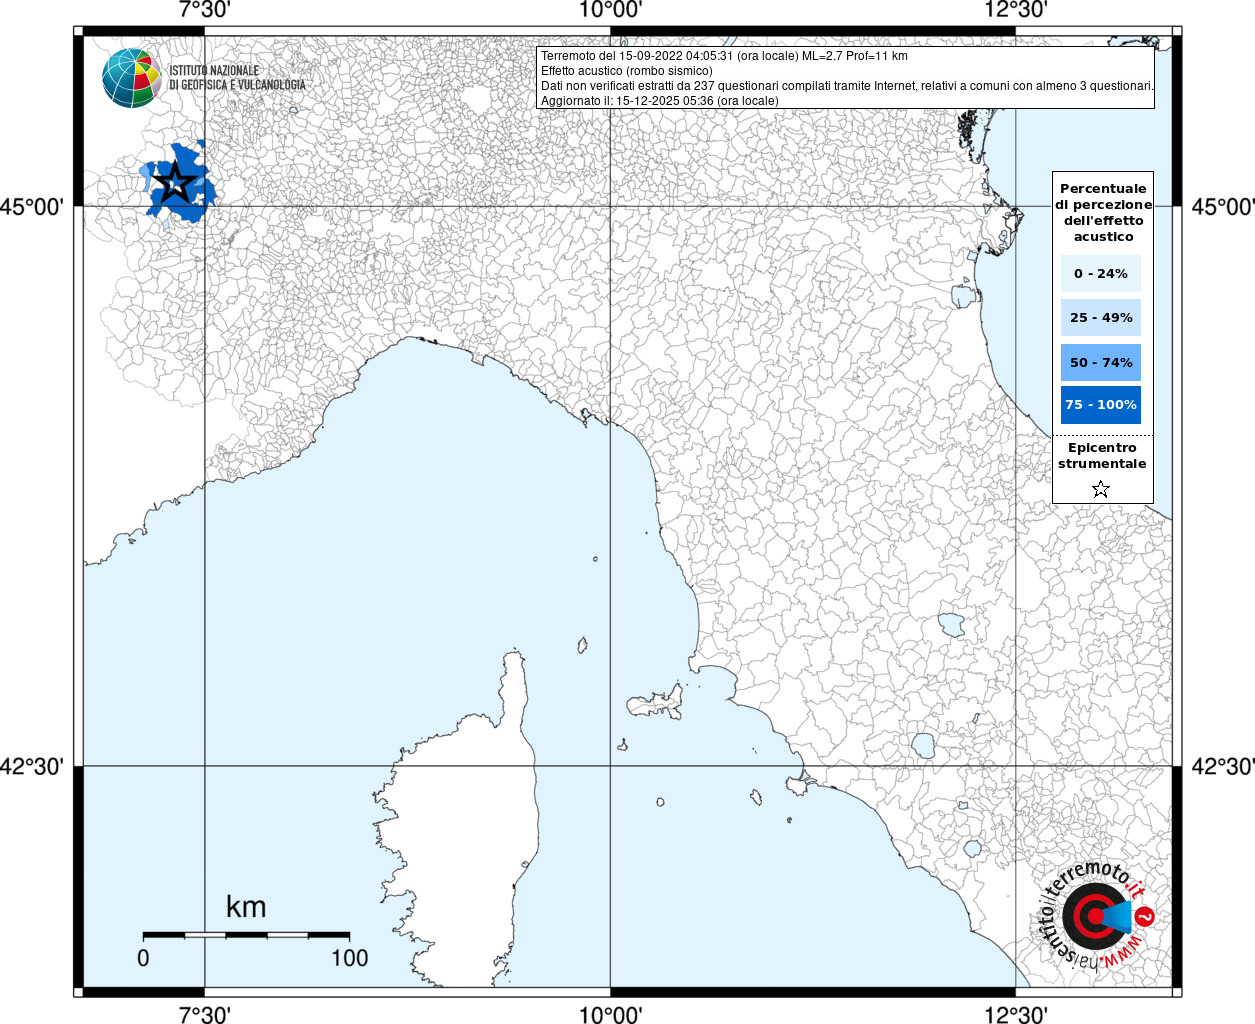This screenshot has height=1024, width=1255.
Task: Click the 'Epicentro strumentale' legend label
Action: pyautogui.click(x=1102, y=456)
